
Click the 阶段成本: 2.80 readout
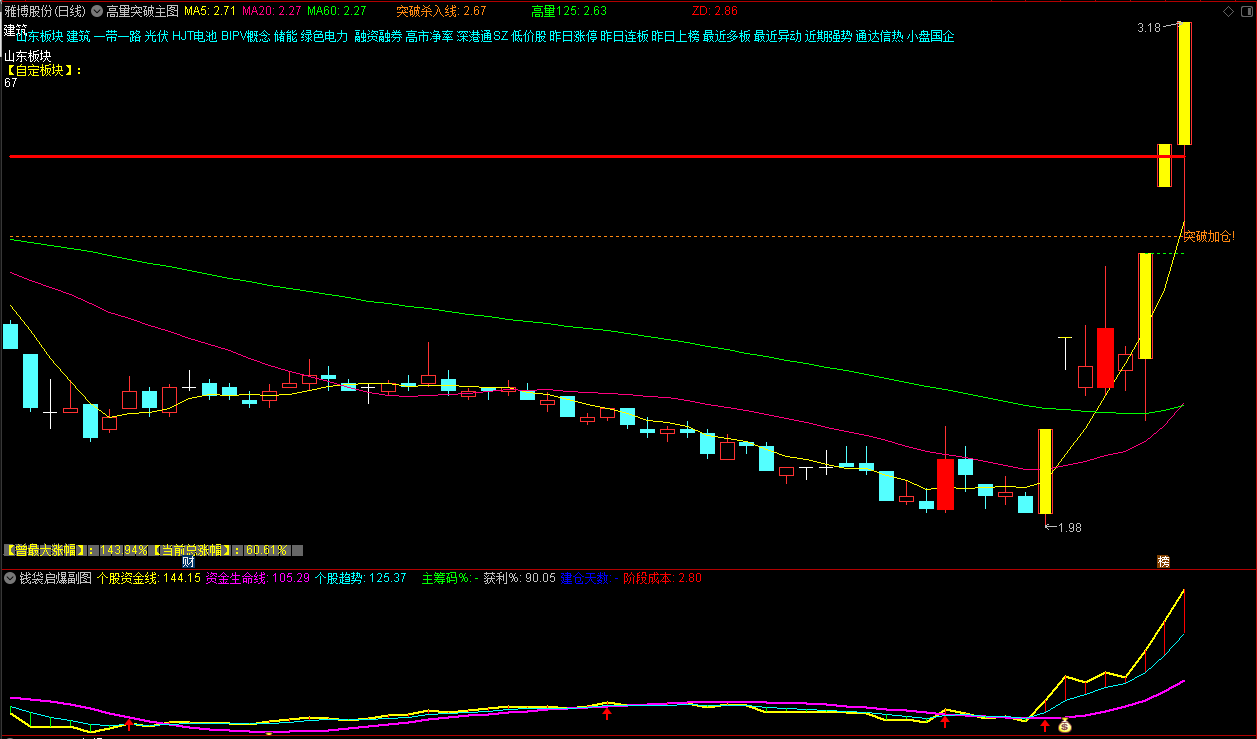tap(662, 578)
